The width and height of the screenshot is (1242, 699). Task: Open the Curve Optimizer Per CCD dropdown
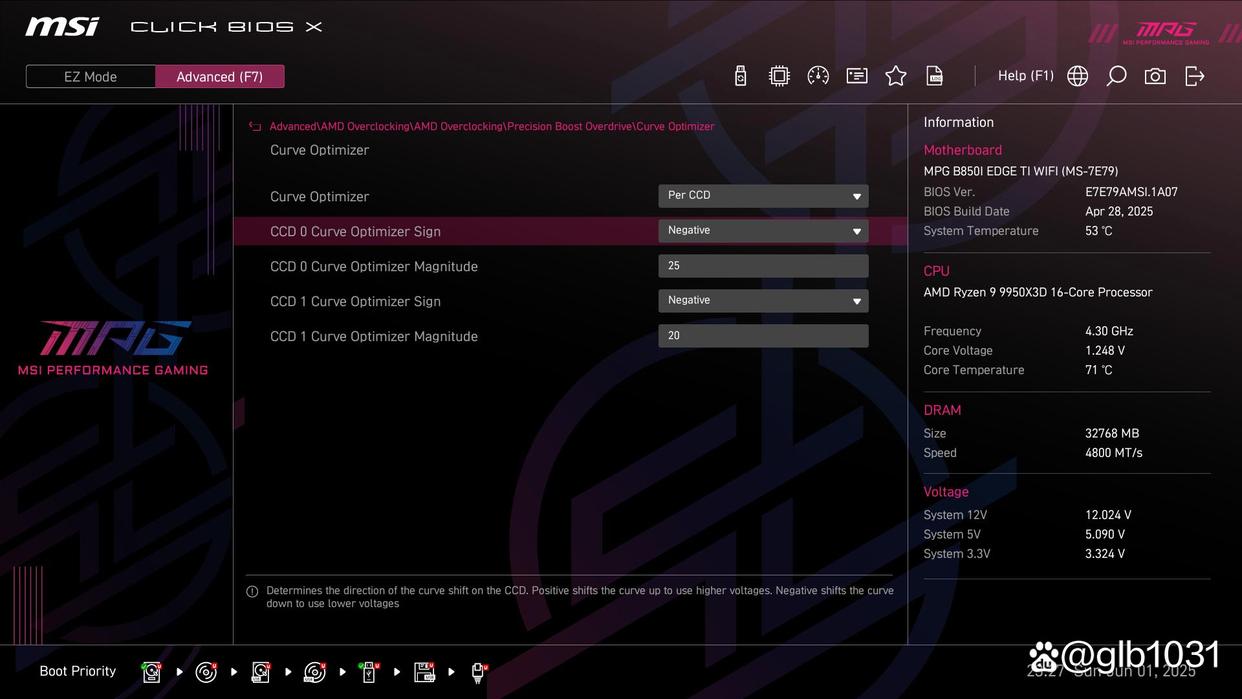tap(763, 196)
